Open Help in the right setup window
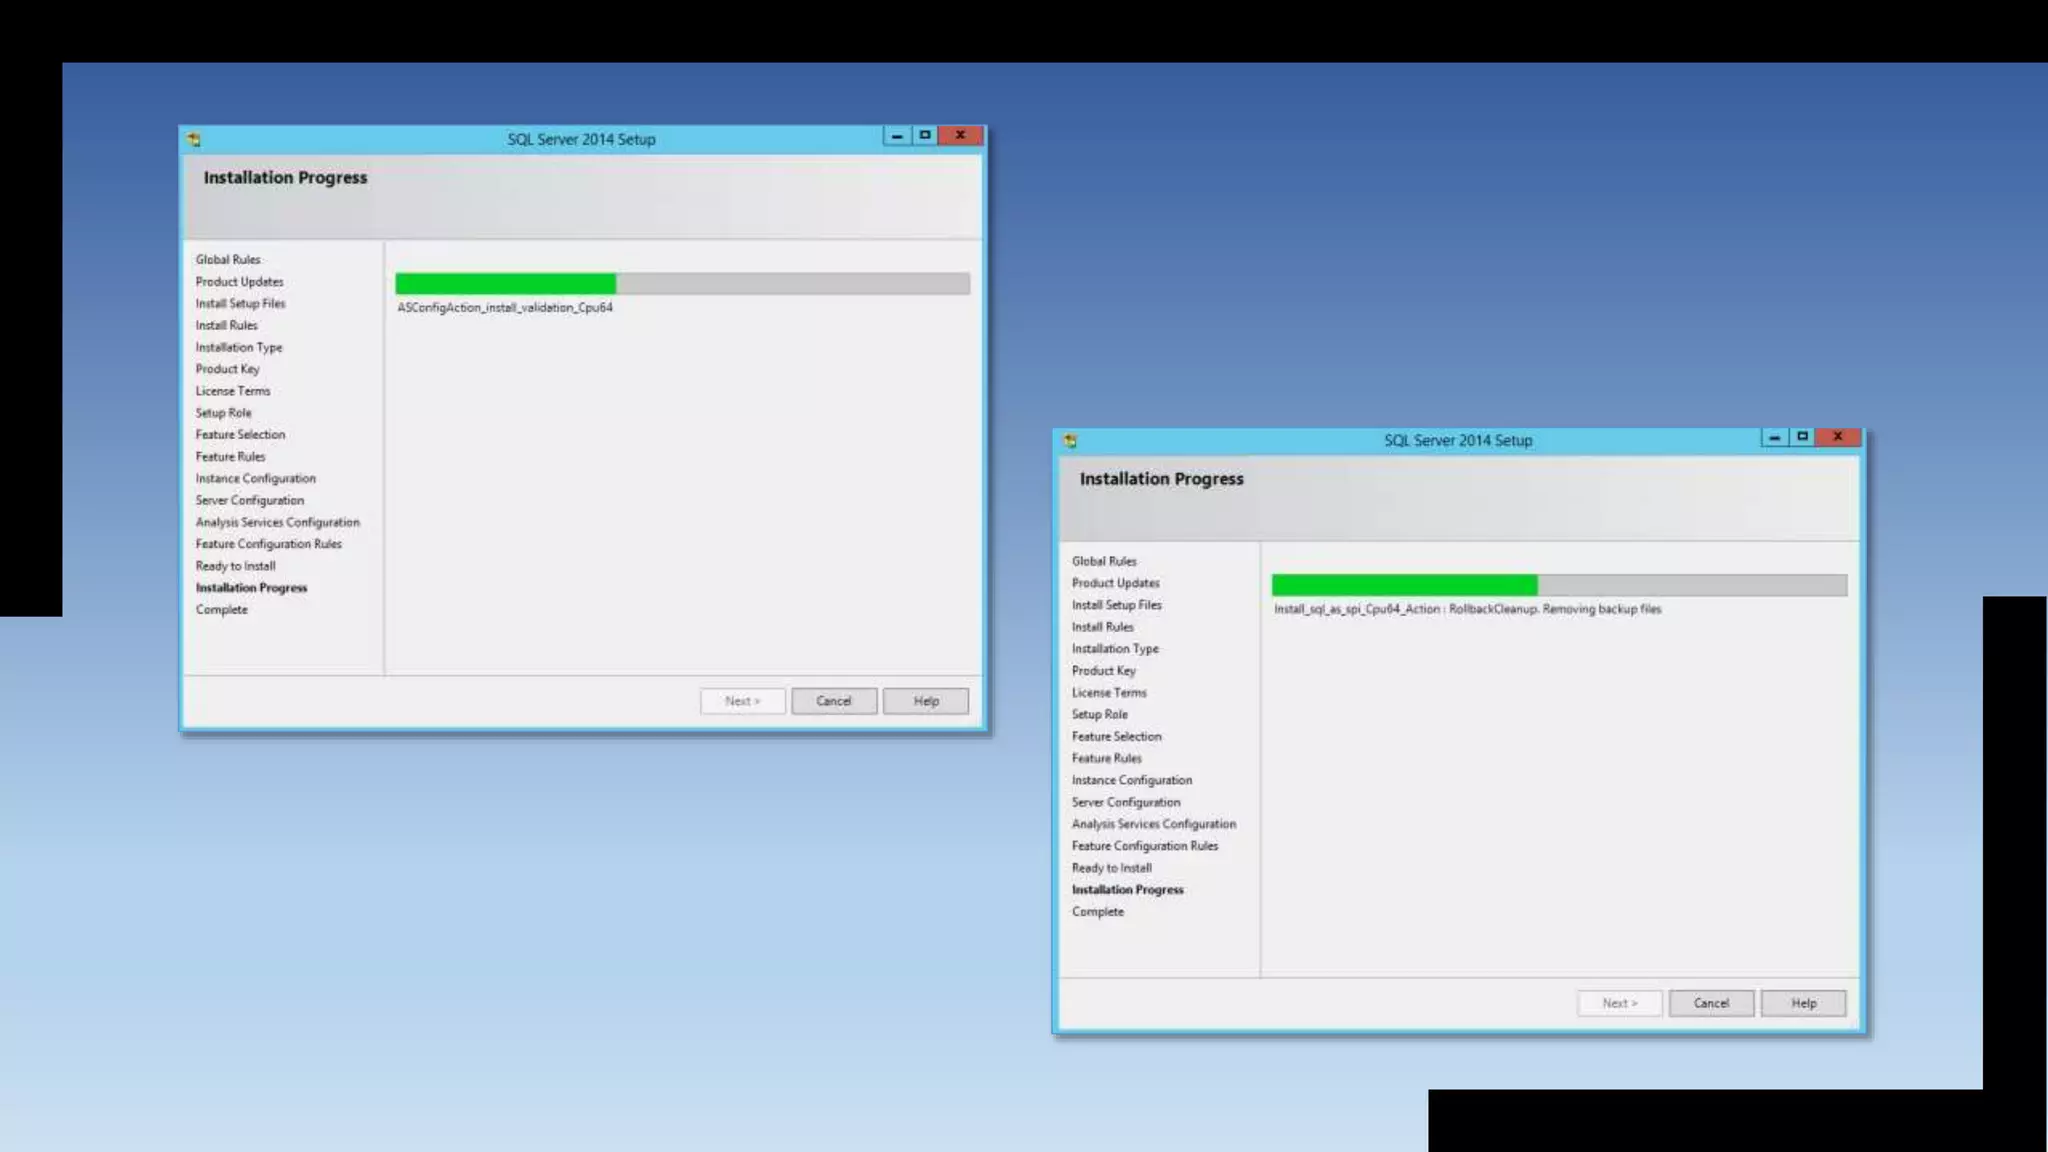This screenshot has width=2048, height=1152. point(1803,1003)
